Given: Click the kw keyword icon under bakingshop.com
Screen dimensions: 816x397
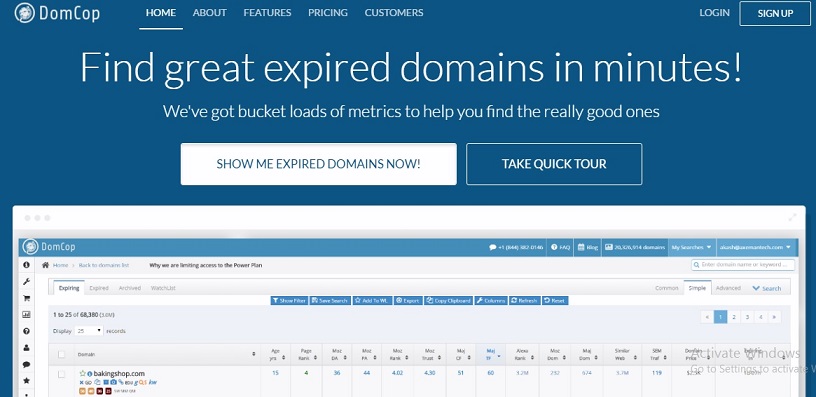Looking at the screenshot, I should coord(152,382).
